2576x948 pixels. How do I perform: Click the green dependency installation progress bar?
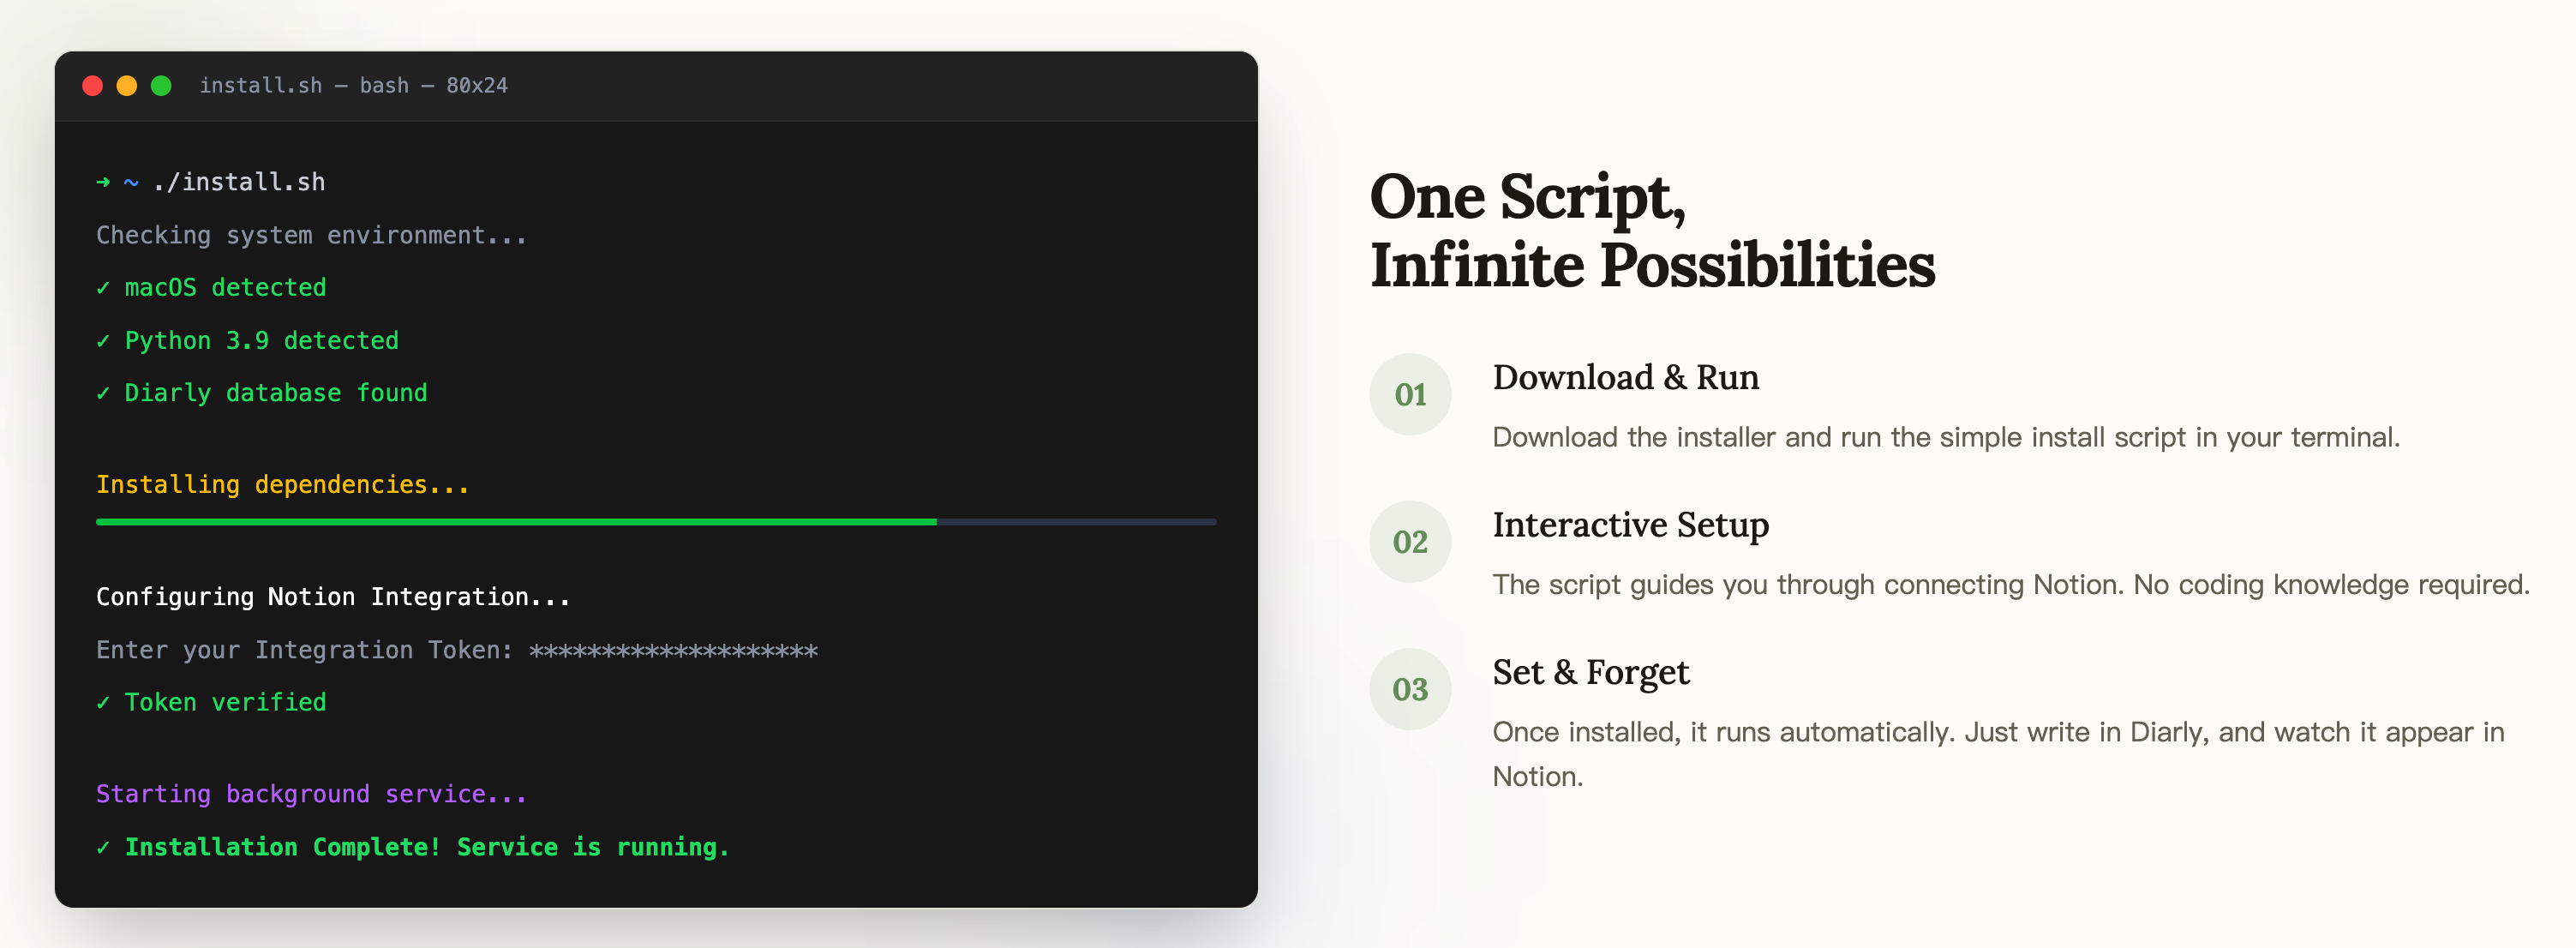(x=515, y=521)
